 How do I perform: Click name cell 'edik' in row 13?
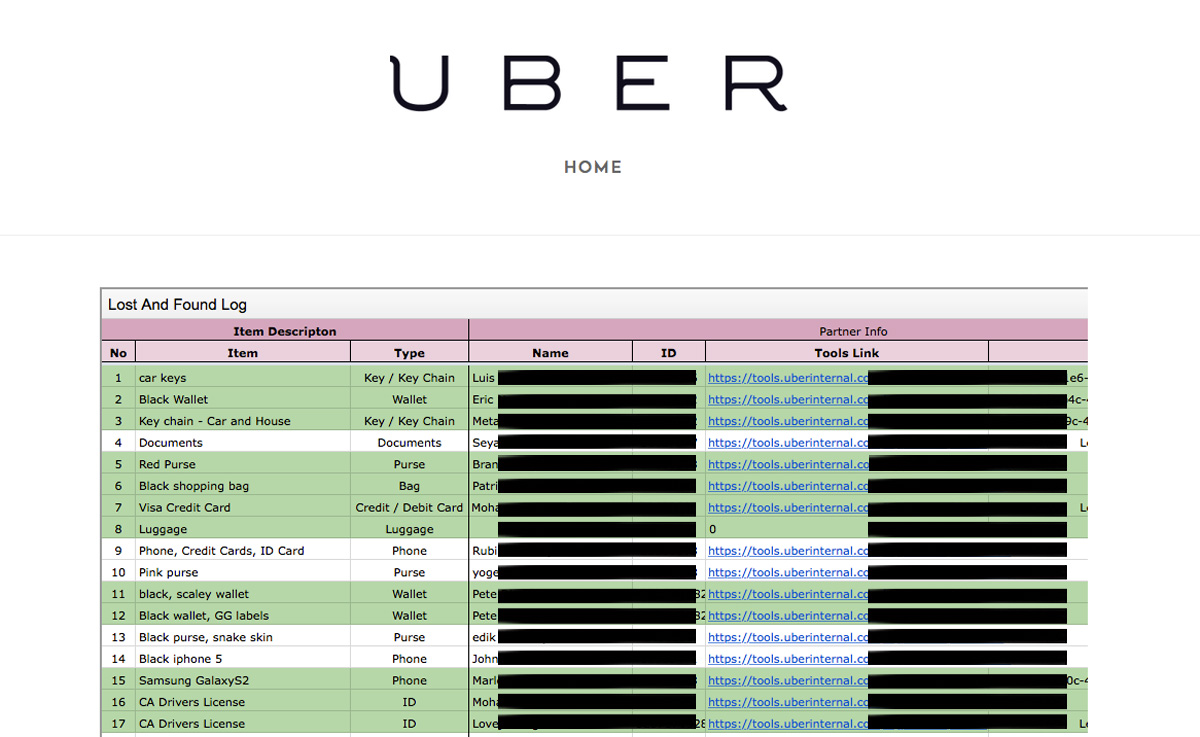click(x=483, y=638)
